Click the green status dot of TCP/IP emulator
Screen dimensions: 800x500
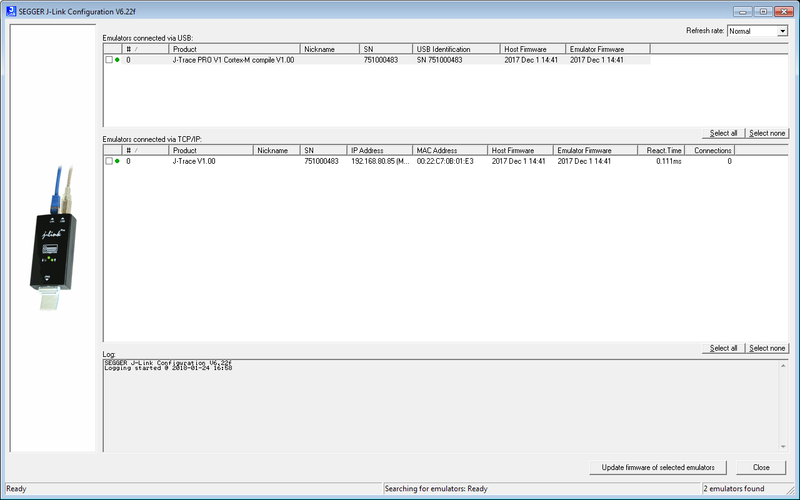tap(117, 161)
